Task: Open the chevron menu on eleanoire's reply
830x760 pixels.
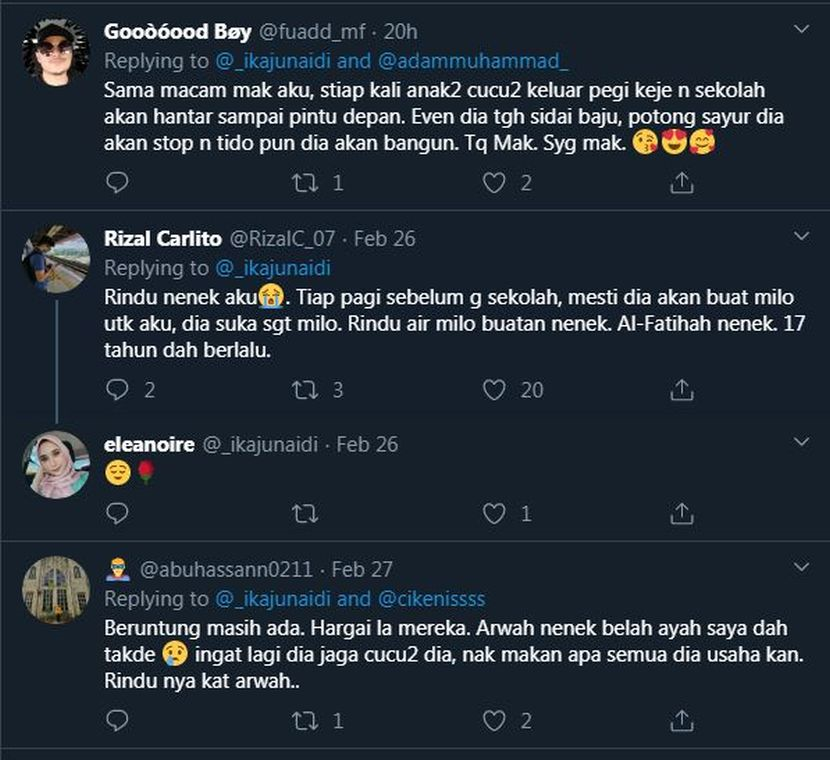Action: 801,442
